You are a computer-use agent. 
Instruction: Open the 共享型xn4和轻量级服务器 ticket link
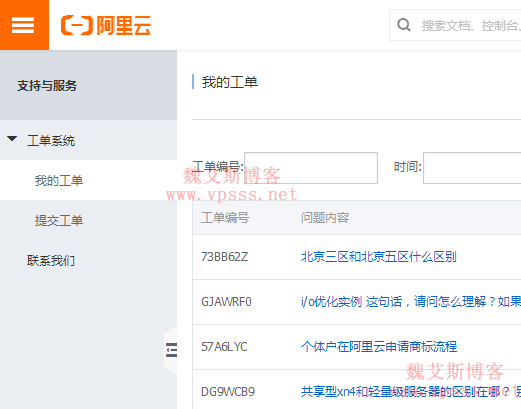click(x=411, y=392)
